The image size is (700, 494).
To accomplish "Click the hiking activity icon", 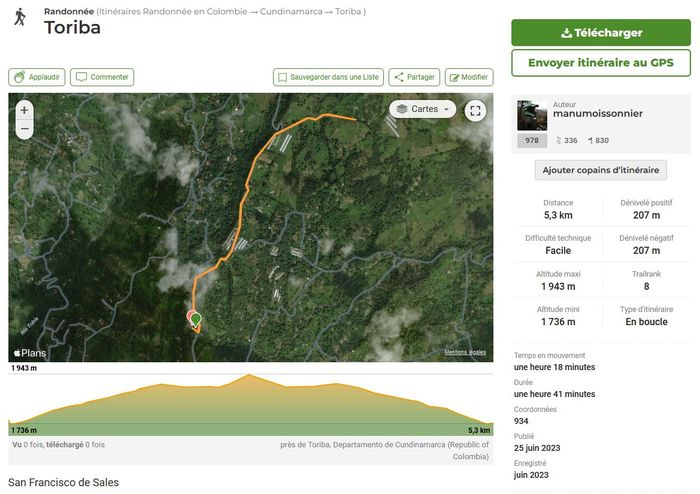I will pos(19,18).
